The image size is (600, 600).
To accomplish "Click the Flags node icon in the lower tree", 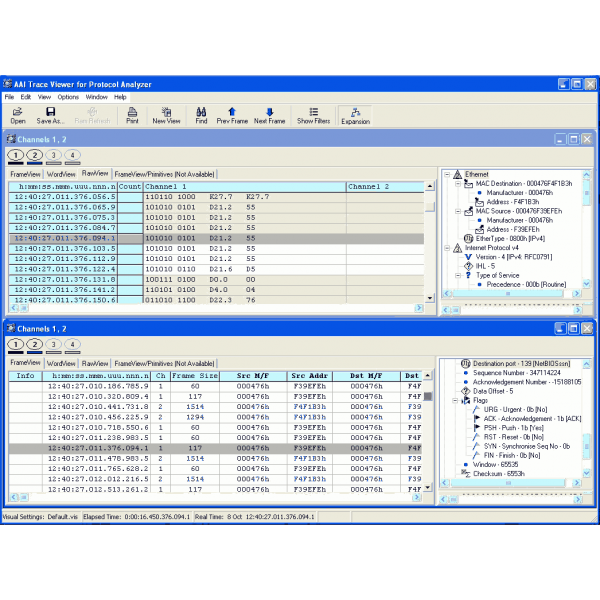I will 466,401.
